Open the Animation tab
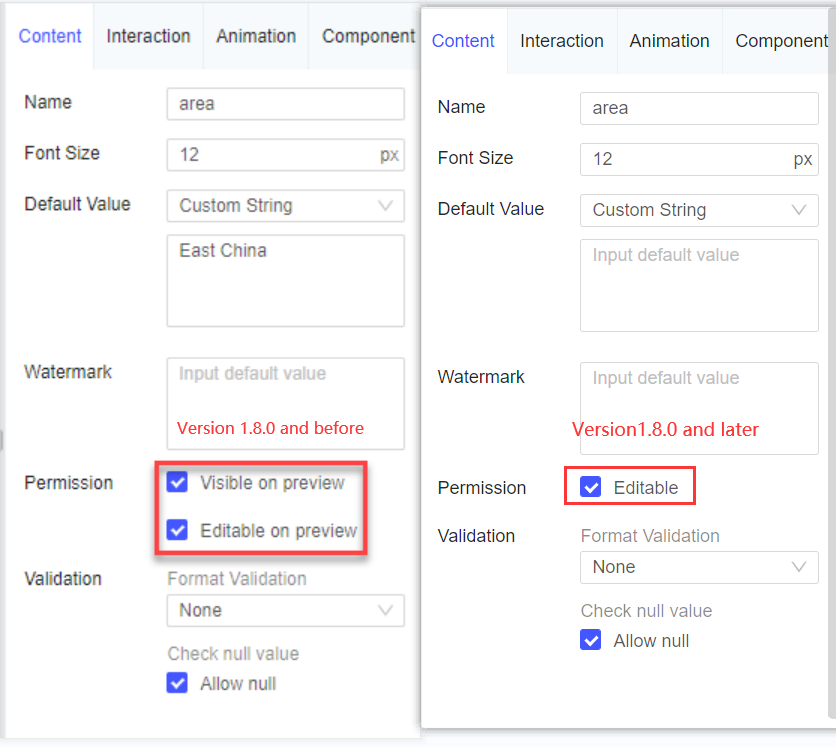Viewport: 836px width, 747px height. [x=255, y=36]
